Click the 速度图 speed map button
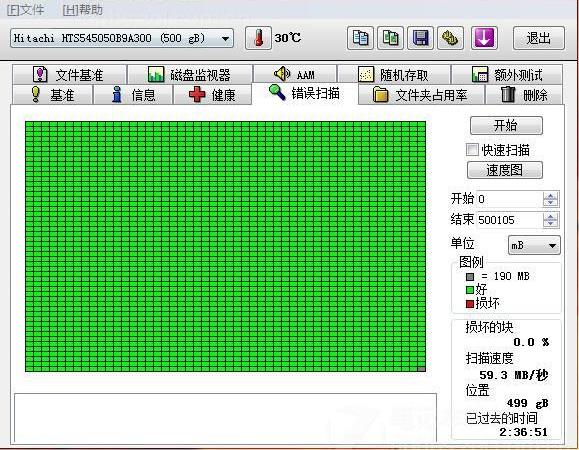Image resolution: width=579 pixels, height=450 pixels. (505, 170)
